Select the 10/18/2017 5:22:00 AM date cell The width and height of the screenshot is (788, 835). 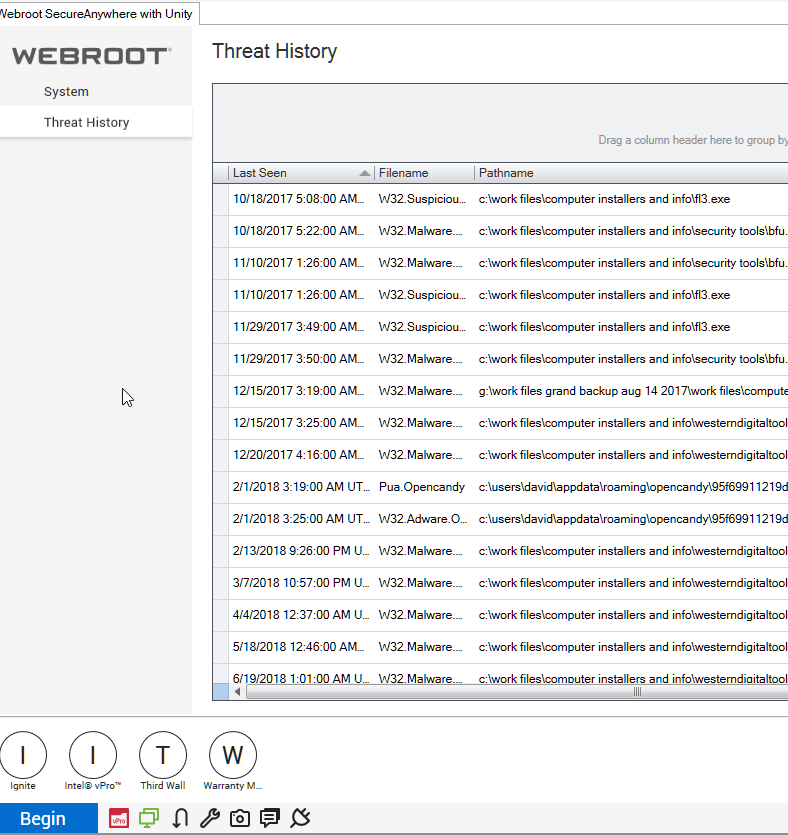(x=299, y=231)
